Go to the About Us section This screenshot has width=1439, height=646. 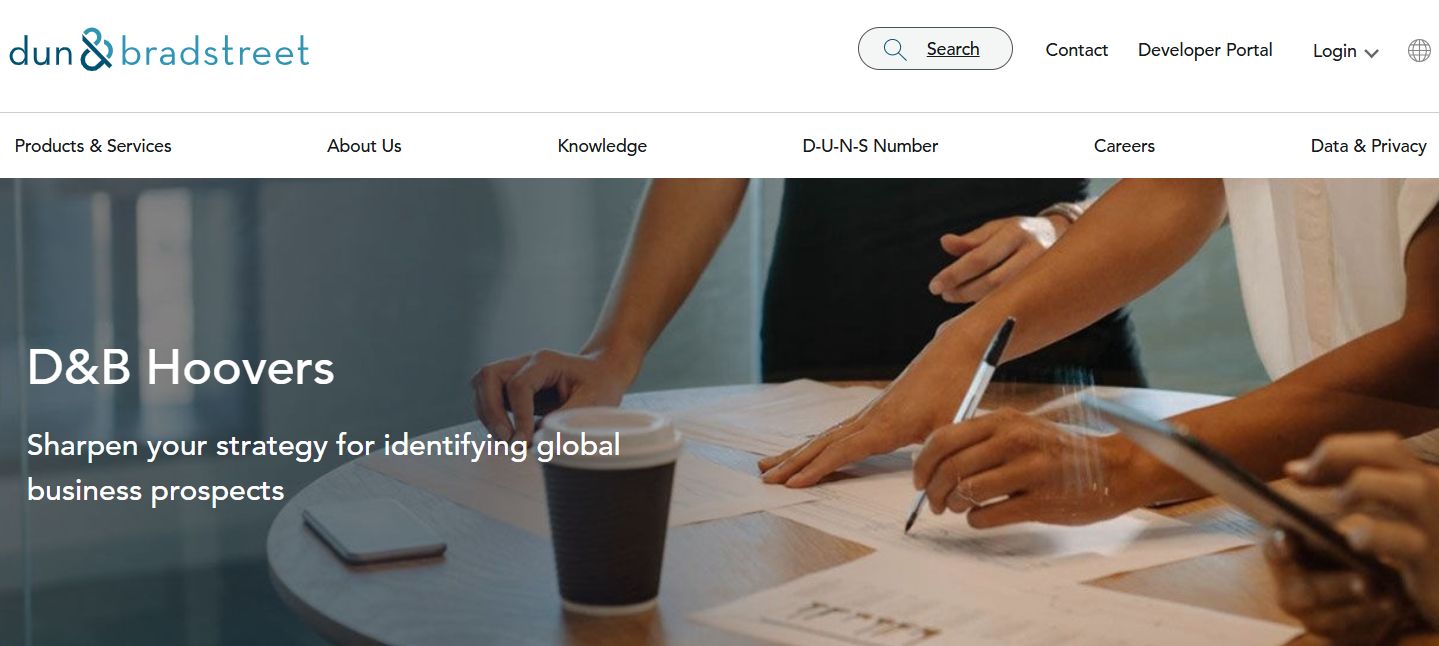click(364, 146)
